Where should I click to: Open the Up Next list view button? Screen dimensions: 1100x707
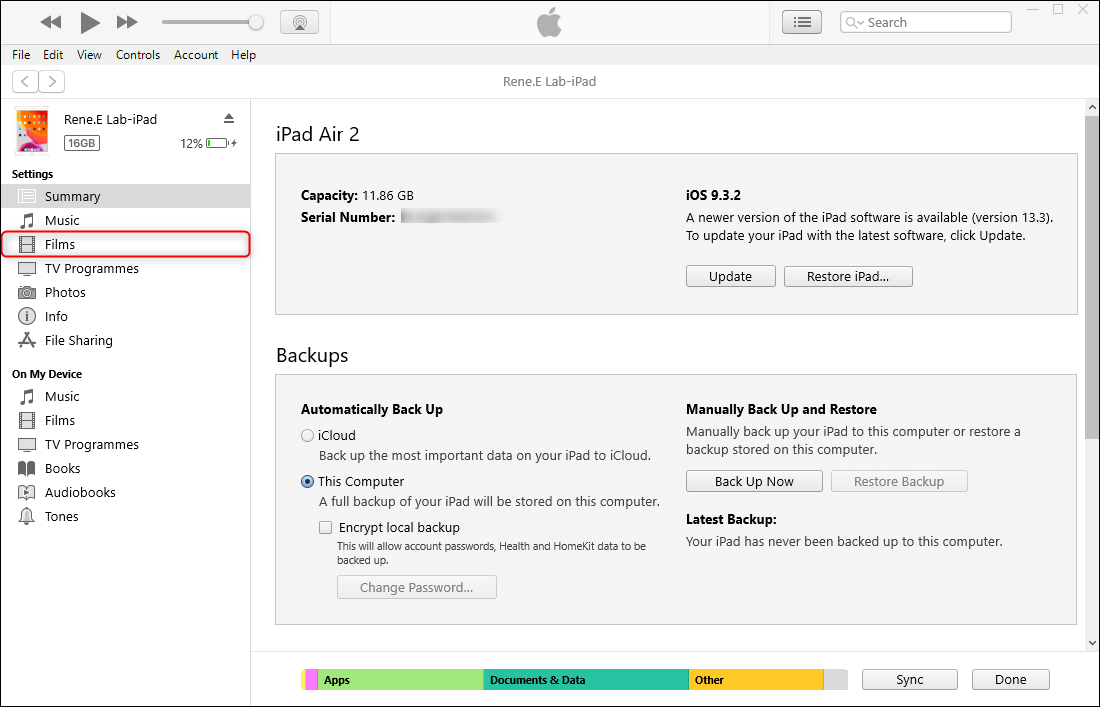[x=802, y=22]
